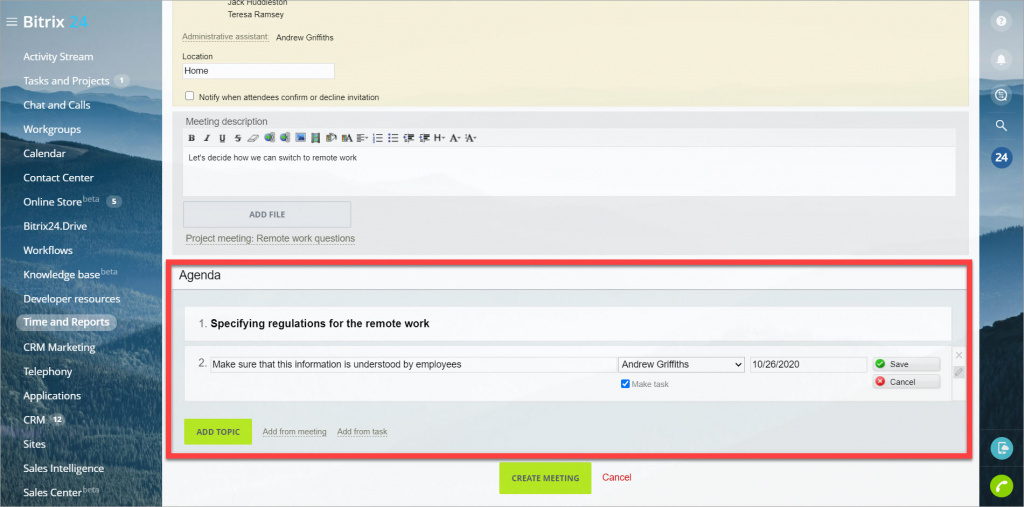Apply strikethrough in description editor
This screenshot has height=507, width=1024.
tap(238, 138)
